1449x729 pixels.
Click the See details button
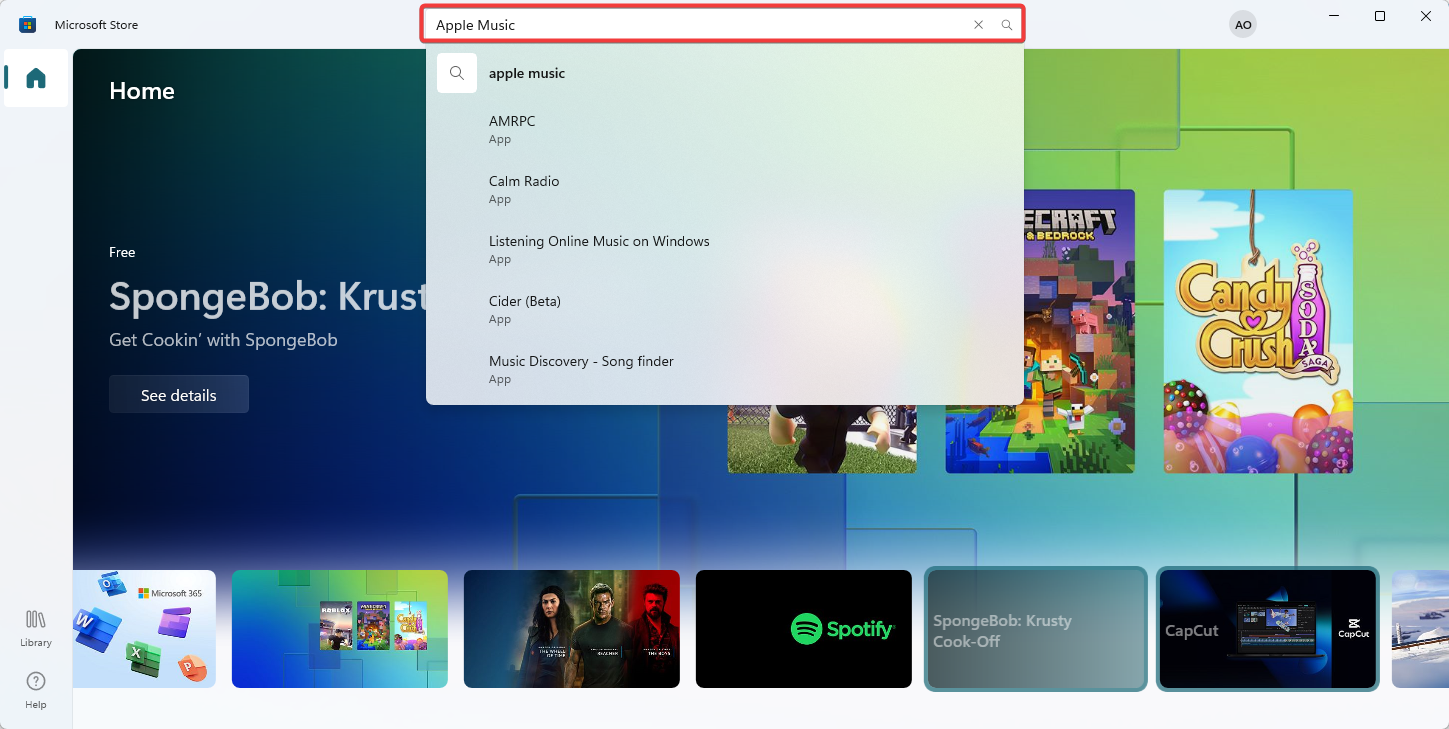coord(179,395)
